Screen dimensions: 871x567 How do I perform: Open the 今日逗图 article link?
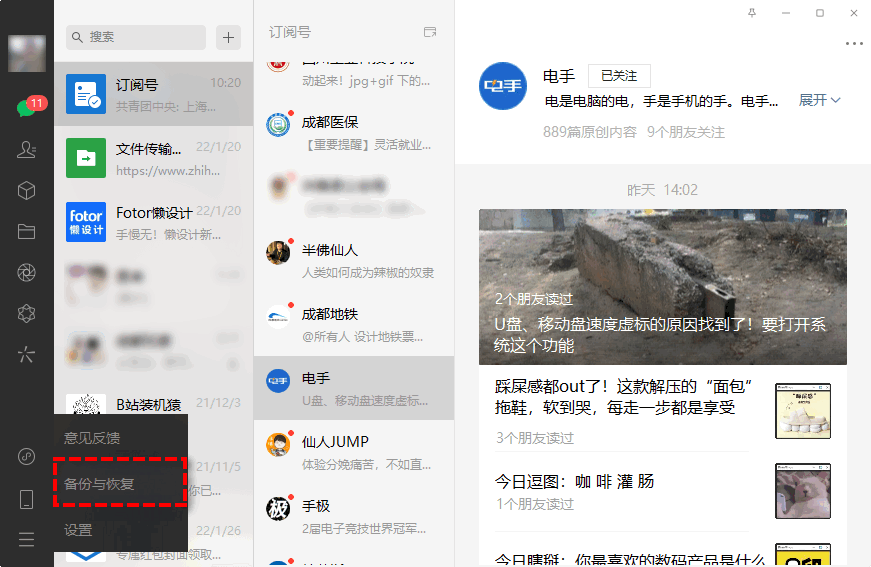coord(575,481)
